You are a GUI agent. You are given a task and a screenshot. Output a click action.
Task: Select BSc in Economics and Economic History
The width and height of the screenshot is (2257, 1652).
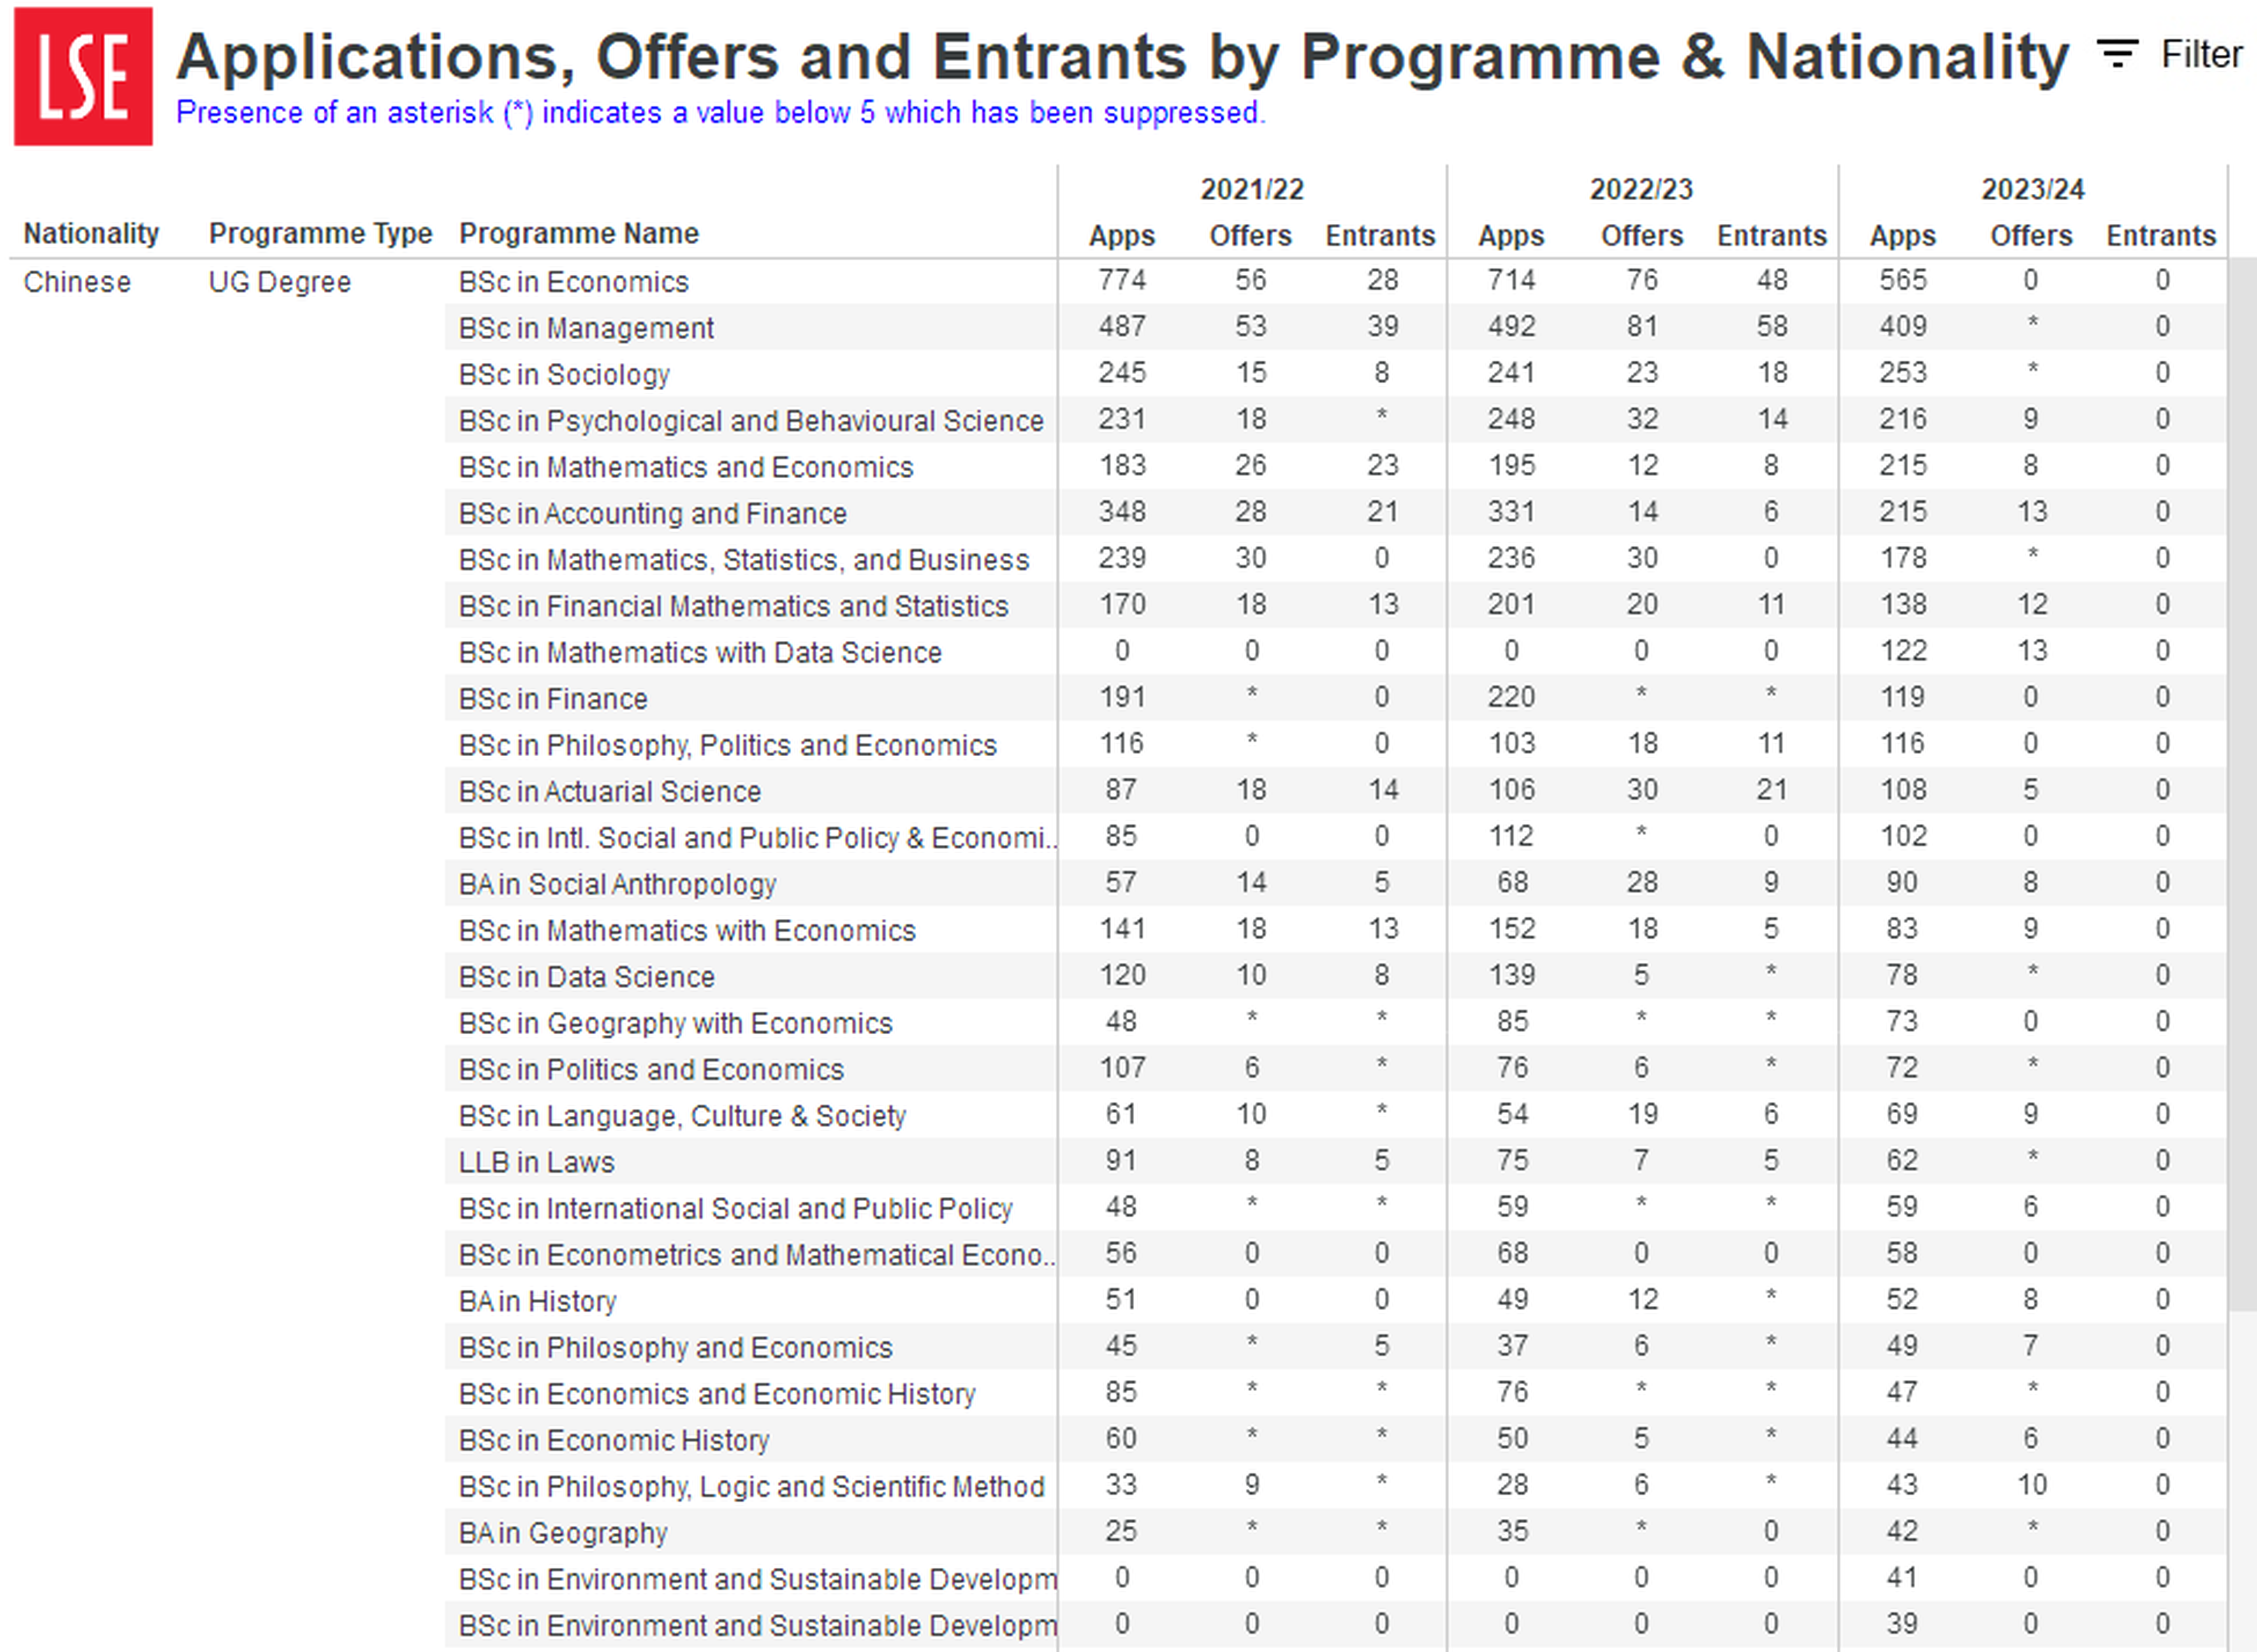(717, 1394)
